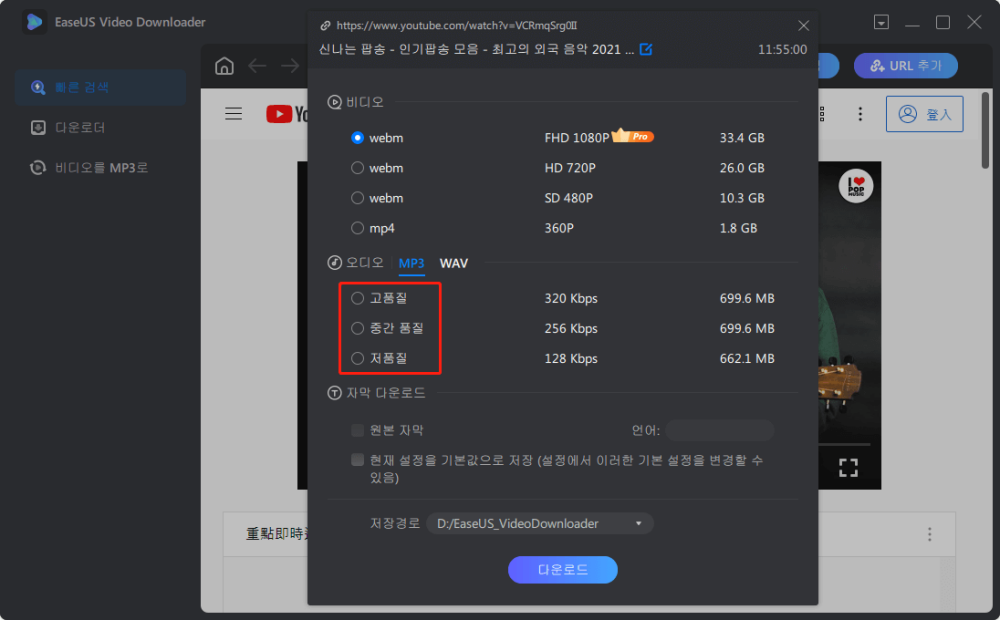Open the three-dot more options menu
This screenshot has height=620, width=1000.
(860, 114)
